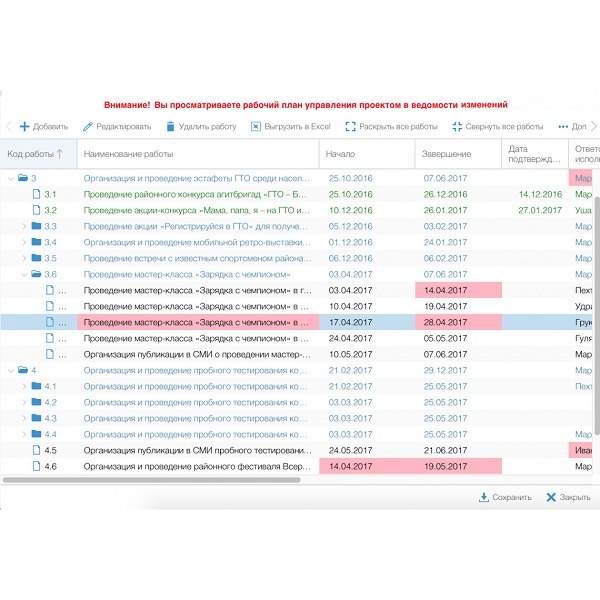
Task: Click the folder icon of work 3.5
Action: (36, 258)
